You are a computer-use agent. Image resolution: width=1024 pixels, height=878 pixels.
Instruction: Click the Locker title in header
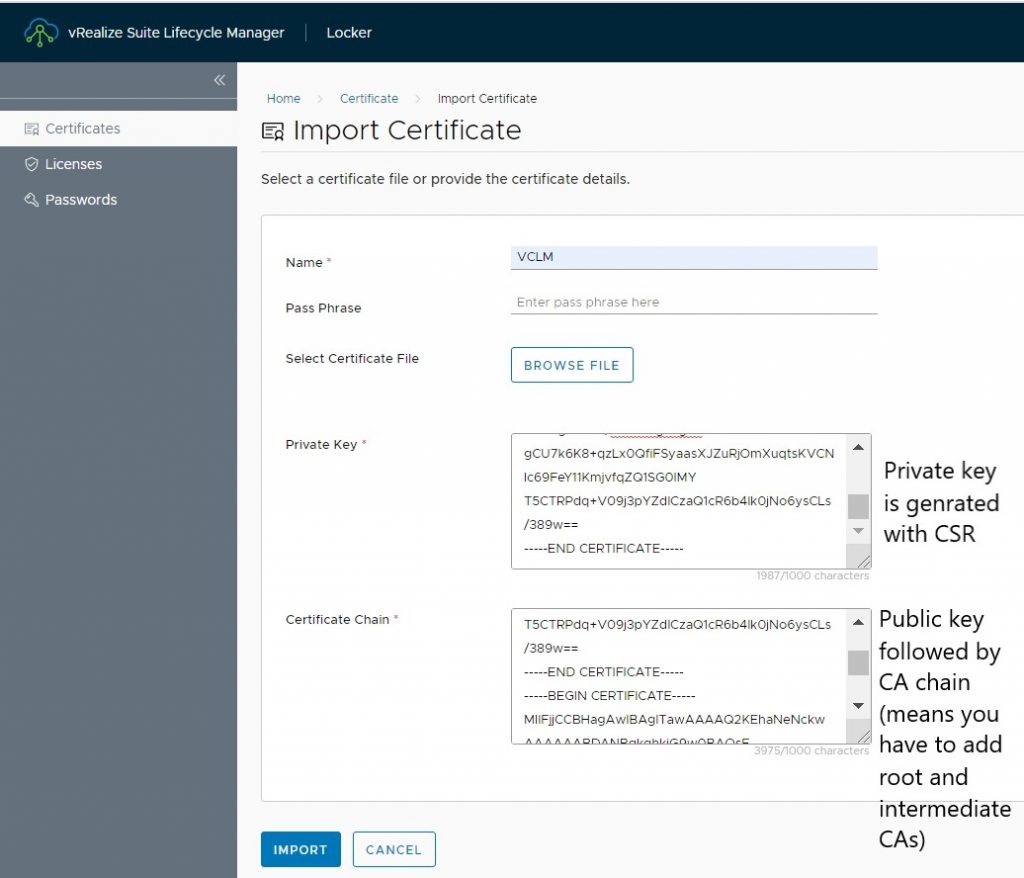click(x=349, y=33)
